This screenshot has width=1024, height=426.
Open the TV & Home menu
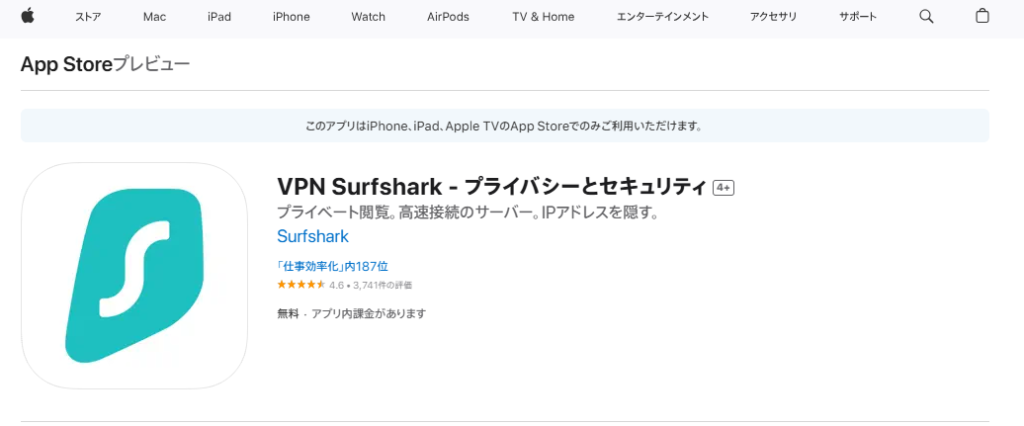point(543,17)
